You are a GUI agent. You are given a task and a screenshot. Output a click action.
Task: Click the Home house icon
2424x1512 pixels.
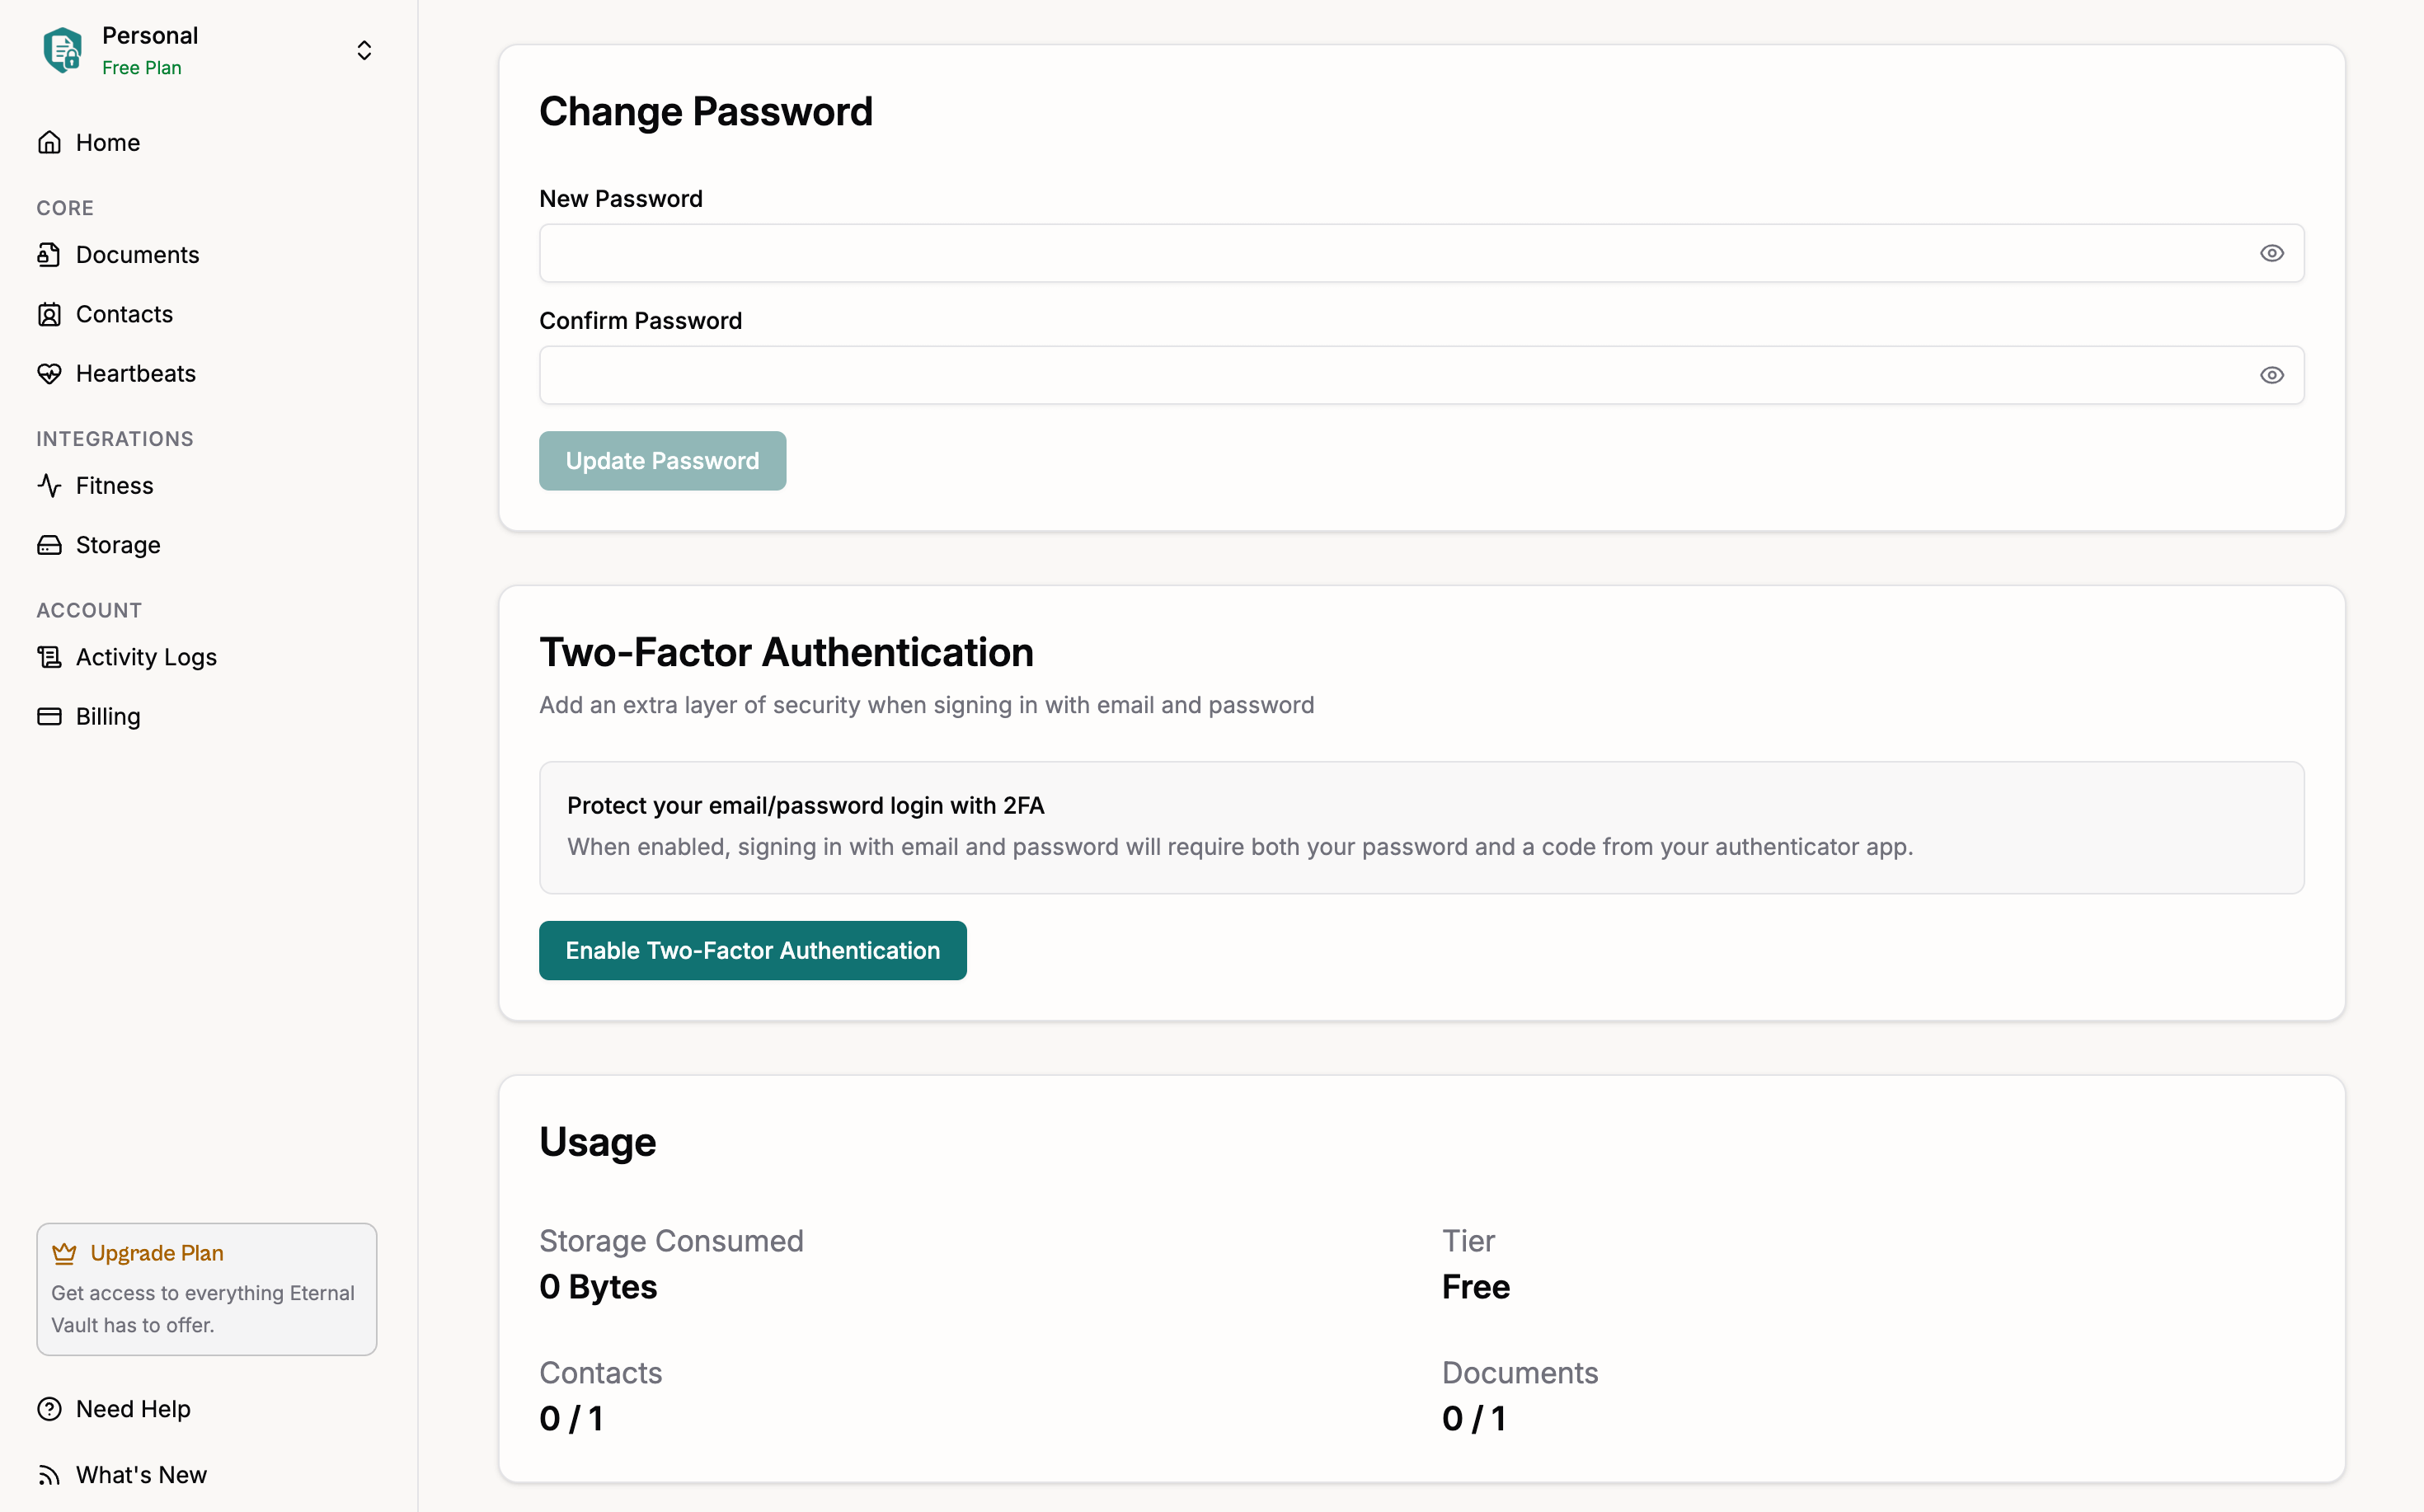[49, 143]
